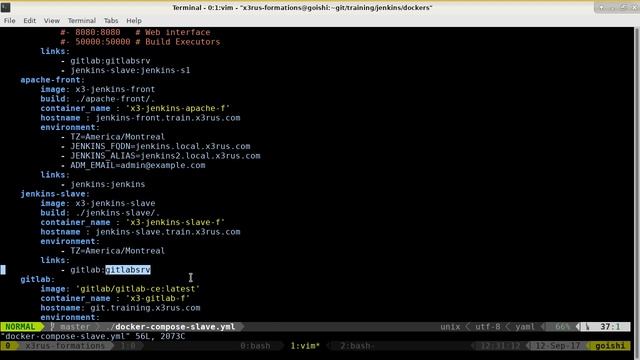Open the Help menu
The image size is (640, 360).
coord(133,20)
